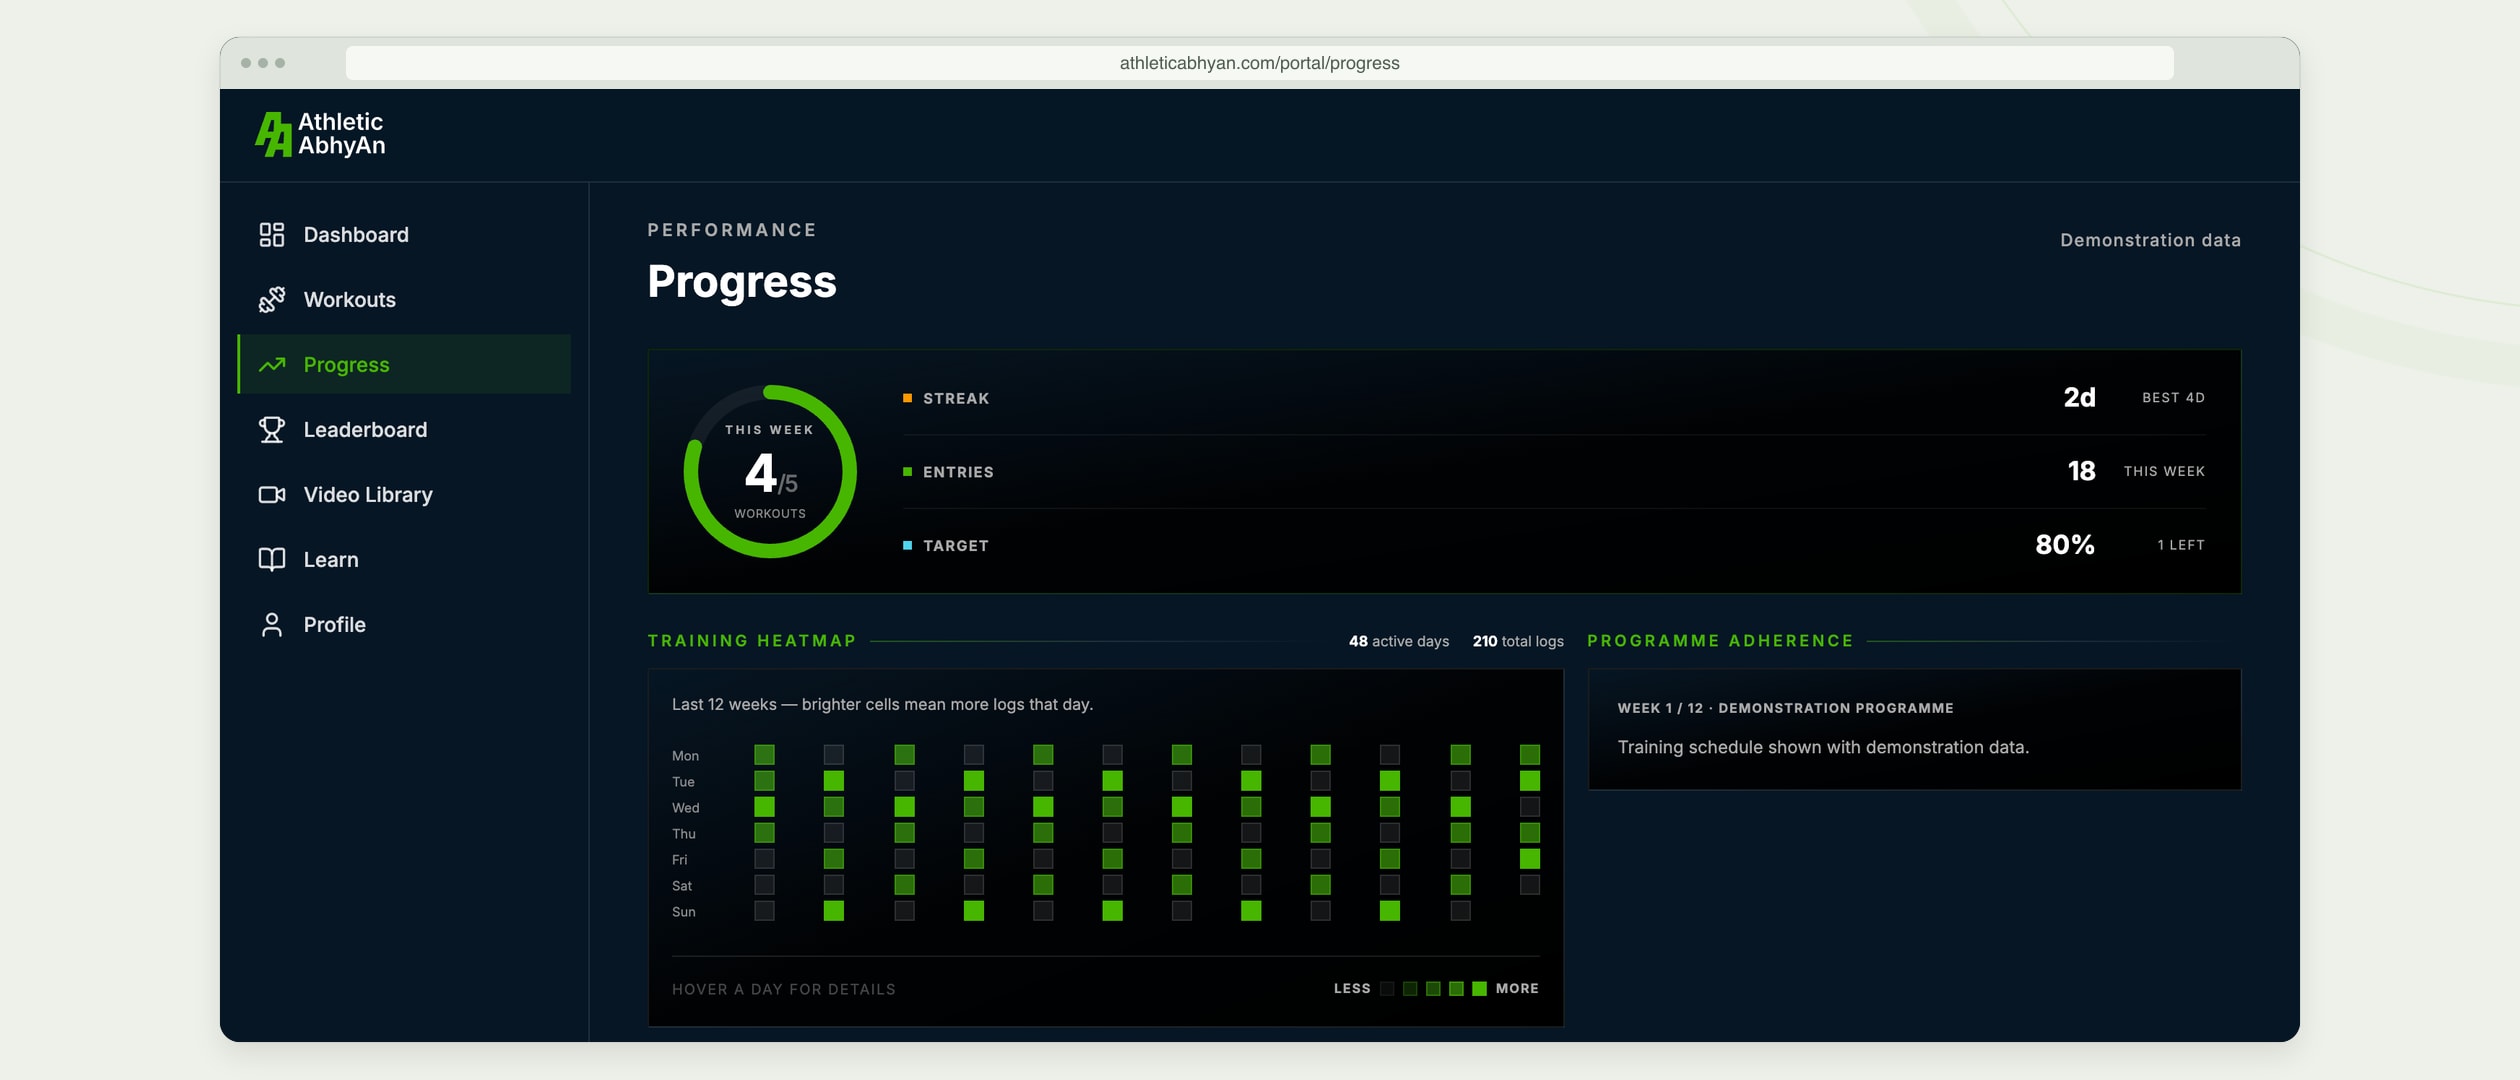Open the Leaderboard section
The image size is (2520, 1080).
click(x=404, y=430)
